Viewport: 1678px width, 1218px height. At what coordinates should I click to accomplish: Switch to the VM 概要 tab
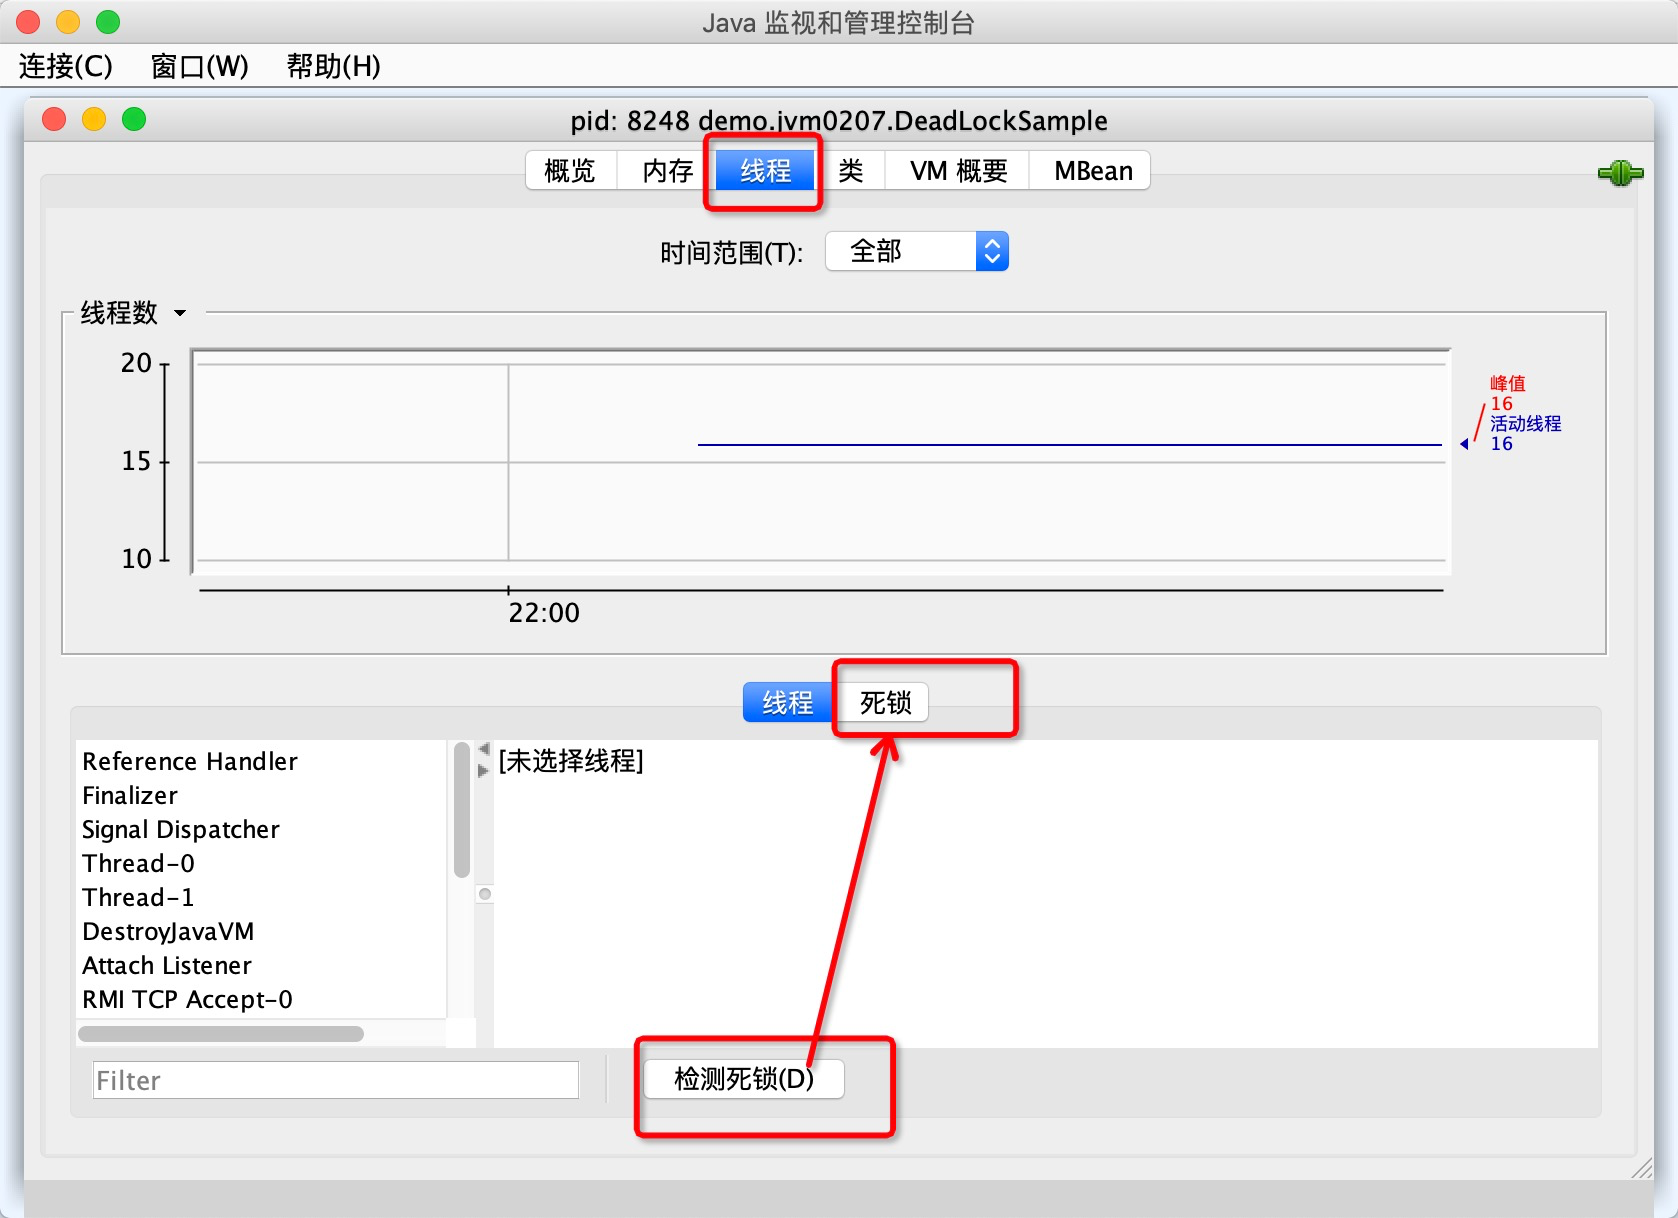[957, 171]
